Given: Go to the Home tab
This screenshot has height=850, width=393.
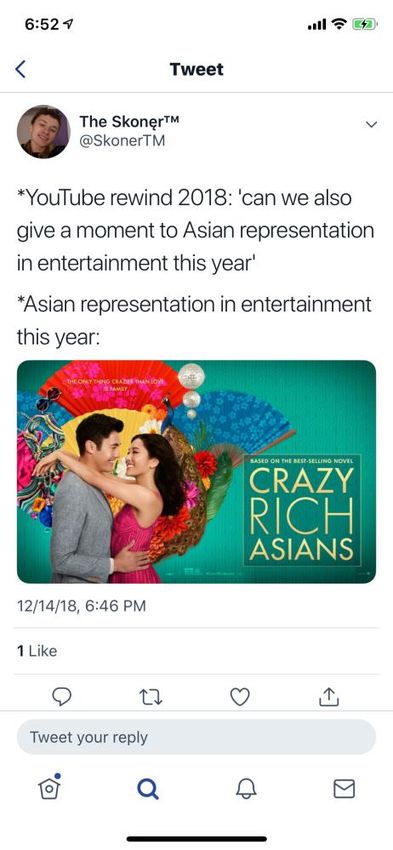Looking at the screenshot, I should pos(49,787).
